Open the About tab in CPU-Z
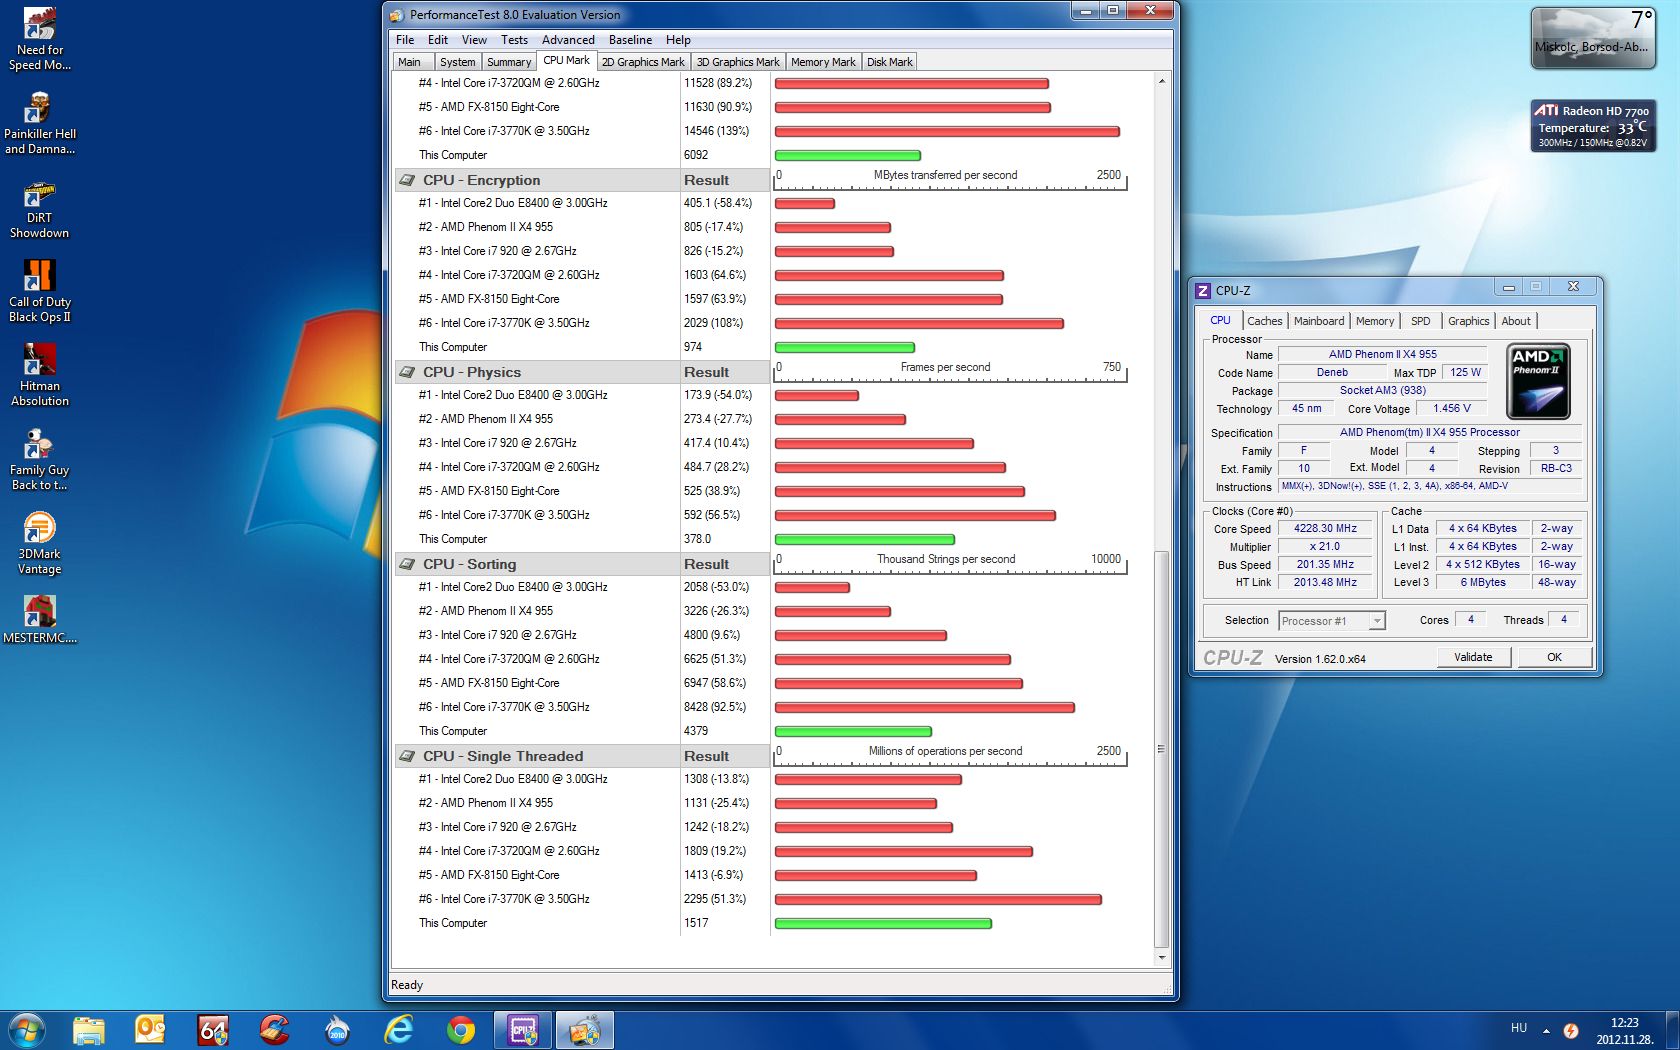The width and height of the screenshot is (1680, 1050). [1516, 321]
